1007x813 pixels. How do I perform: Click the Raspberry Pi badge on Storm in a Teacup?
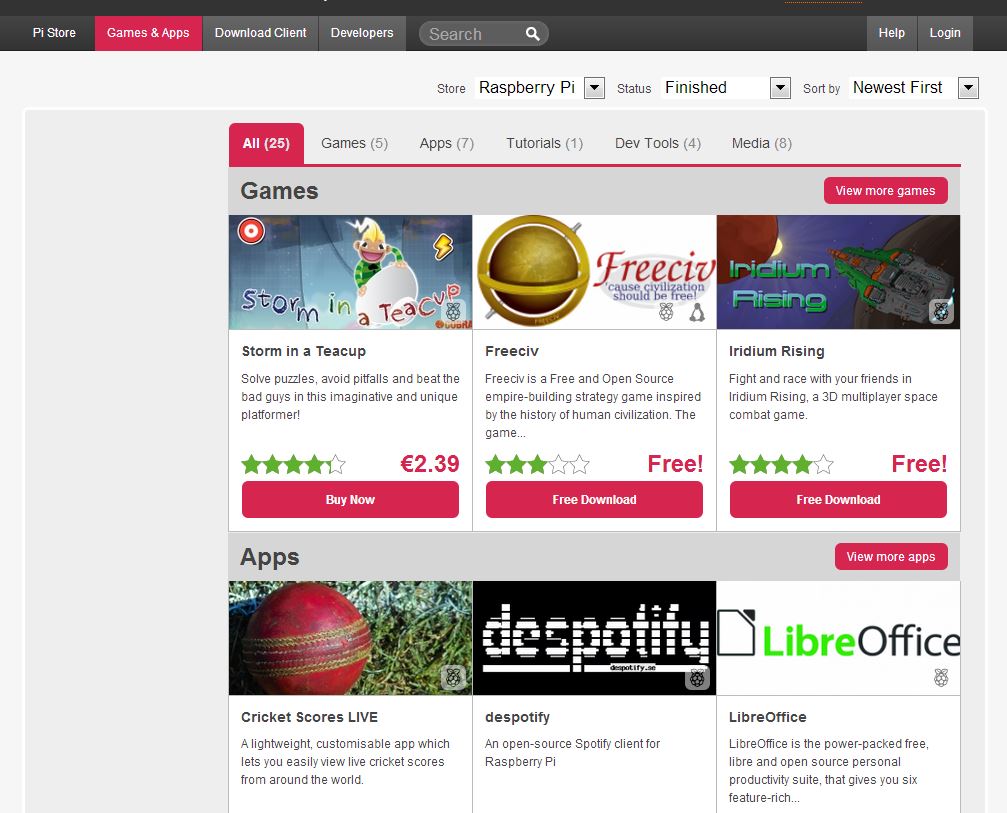[453, 312]
